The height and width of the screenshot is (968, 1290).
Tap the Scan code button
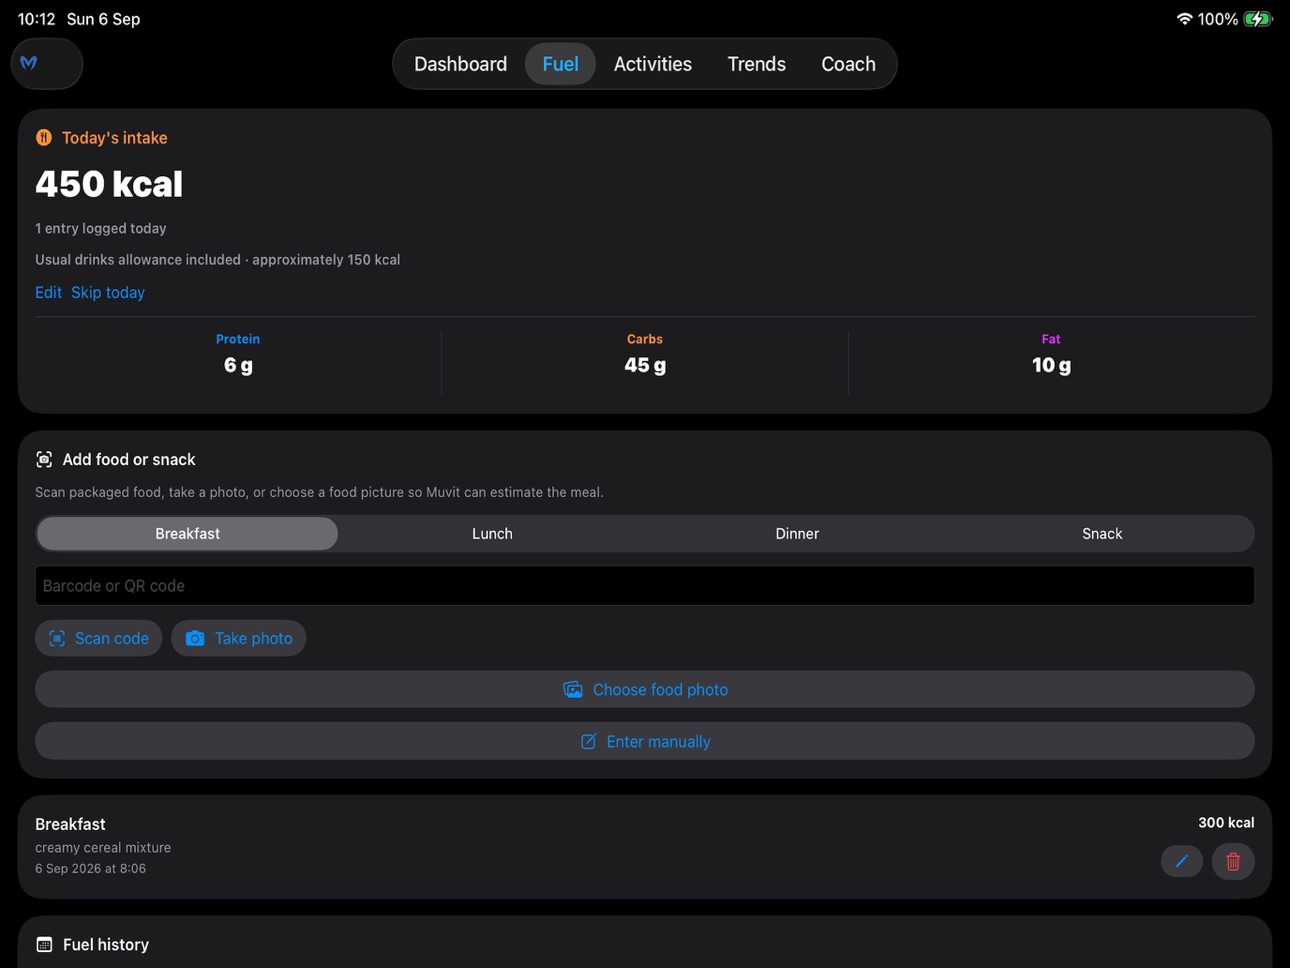point(98,638)
